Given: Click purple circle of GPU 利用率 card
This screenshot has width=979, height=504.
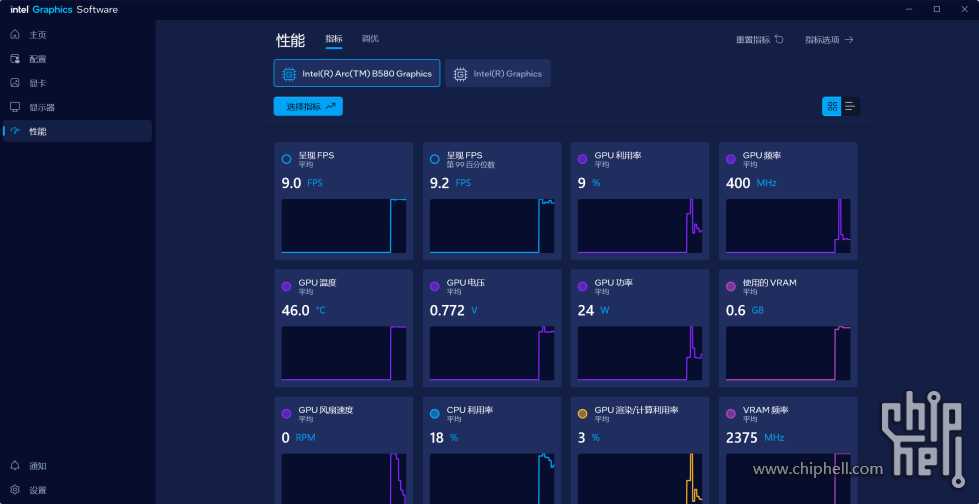Looking at the screenshot, I should [x=583, y=159].
